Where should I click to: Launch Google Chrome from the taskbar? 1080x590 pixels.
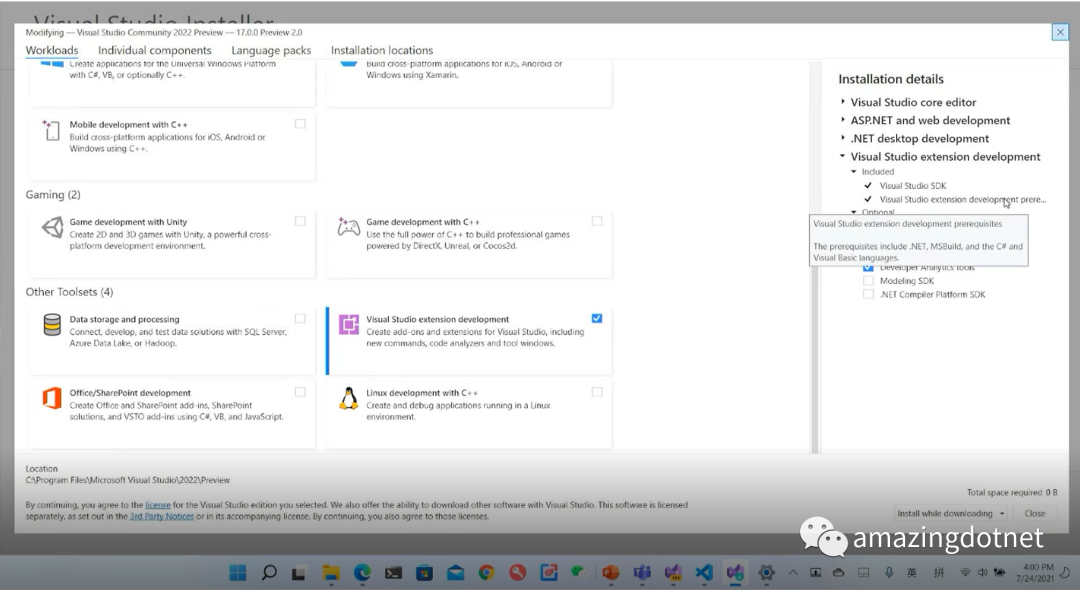click(x=487, y=573)
